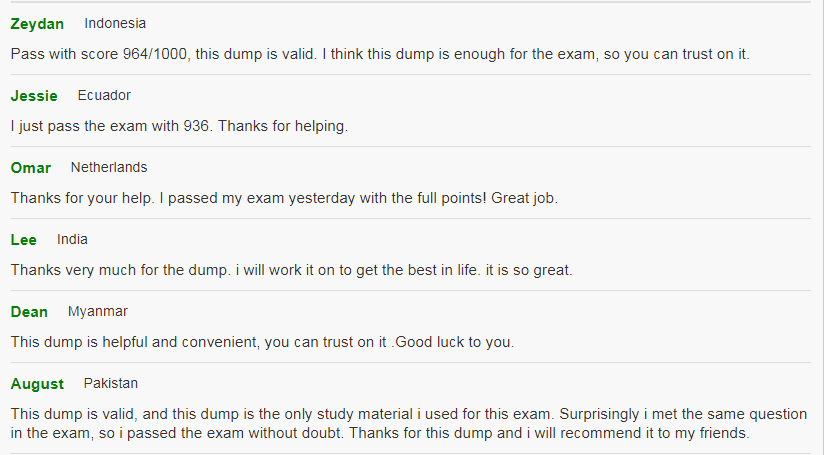Click Omar's review about full points
The width and height of the screenshot is (824, 455).
click(284, 198)
